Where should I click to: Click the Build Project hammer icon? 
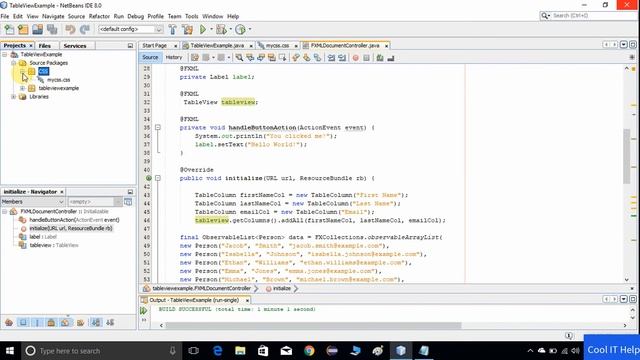click(173, 29)
